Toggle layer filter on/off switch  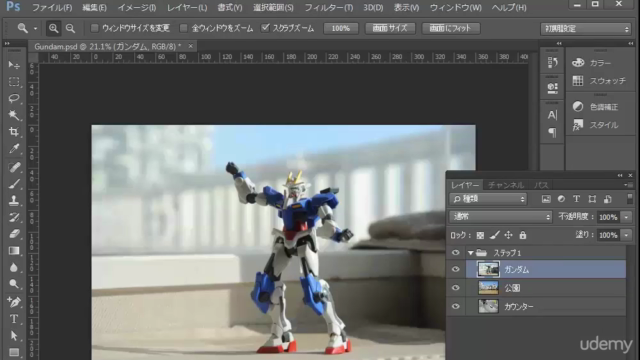tap(629, 199)
